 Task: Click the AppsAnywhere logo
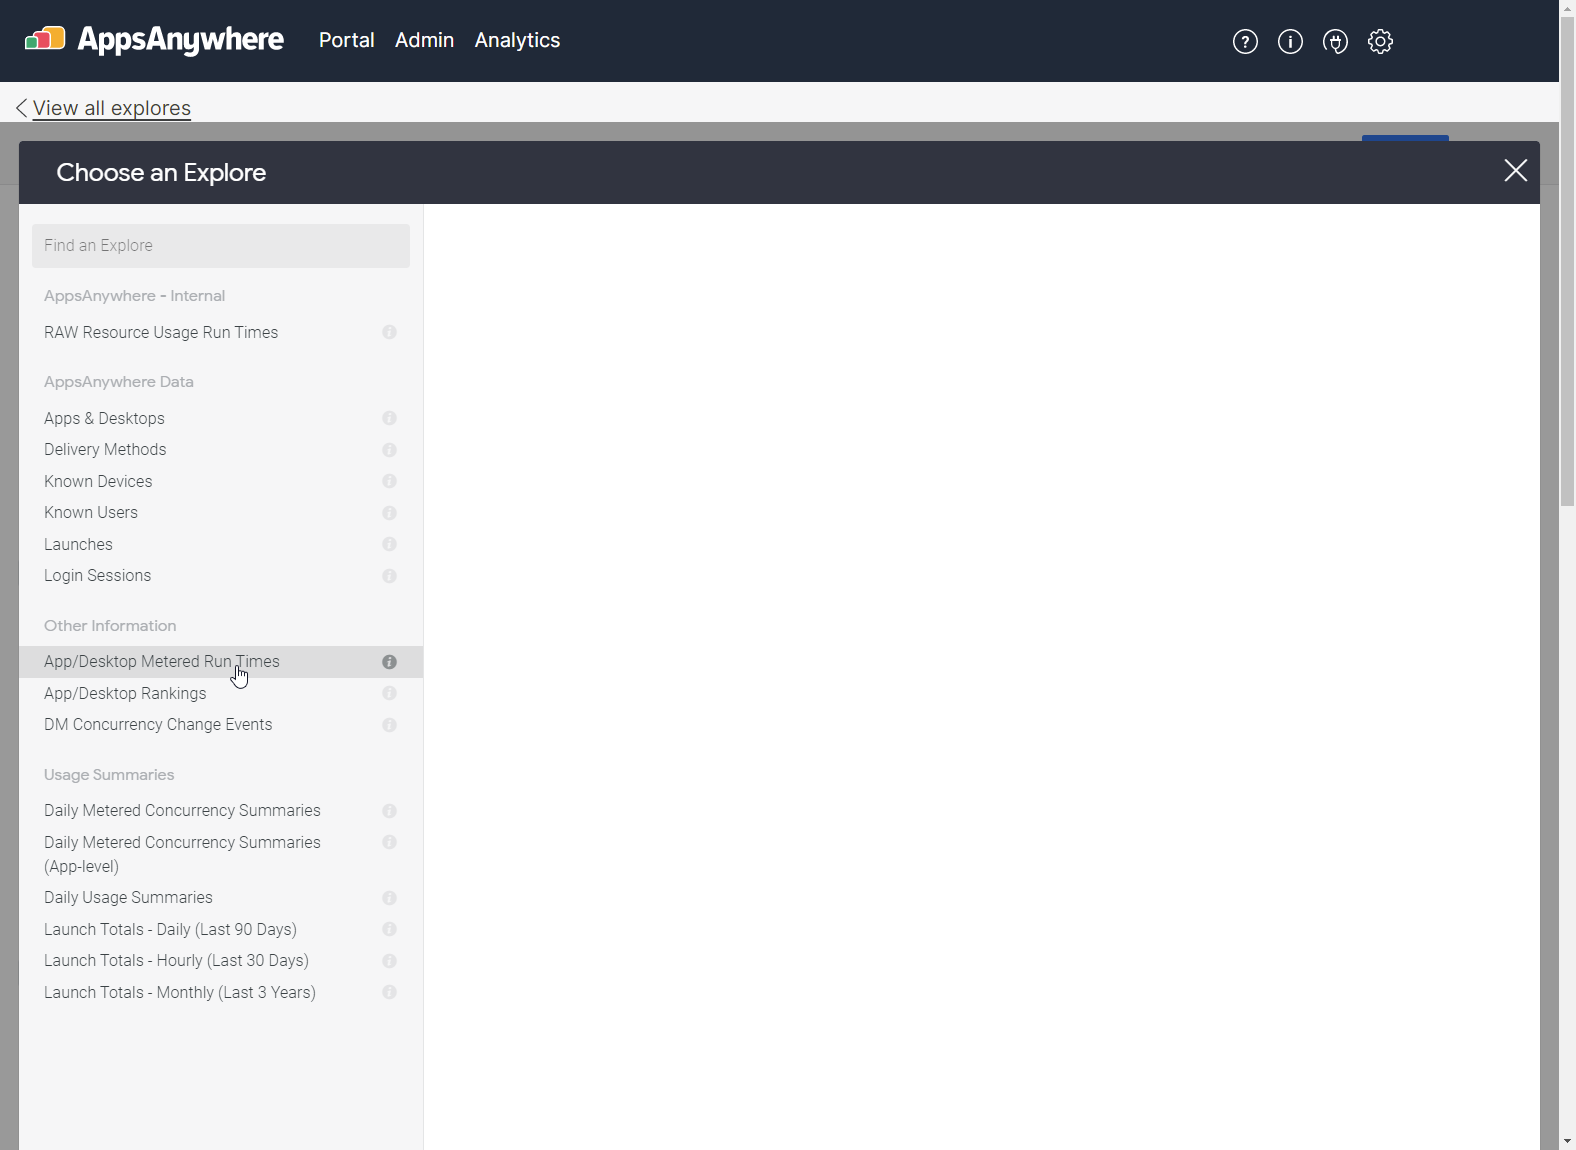(155, 40)
